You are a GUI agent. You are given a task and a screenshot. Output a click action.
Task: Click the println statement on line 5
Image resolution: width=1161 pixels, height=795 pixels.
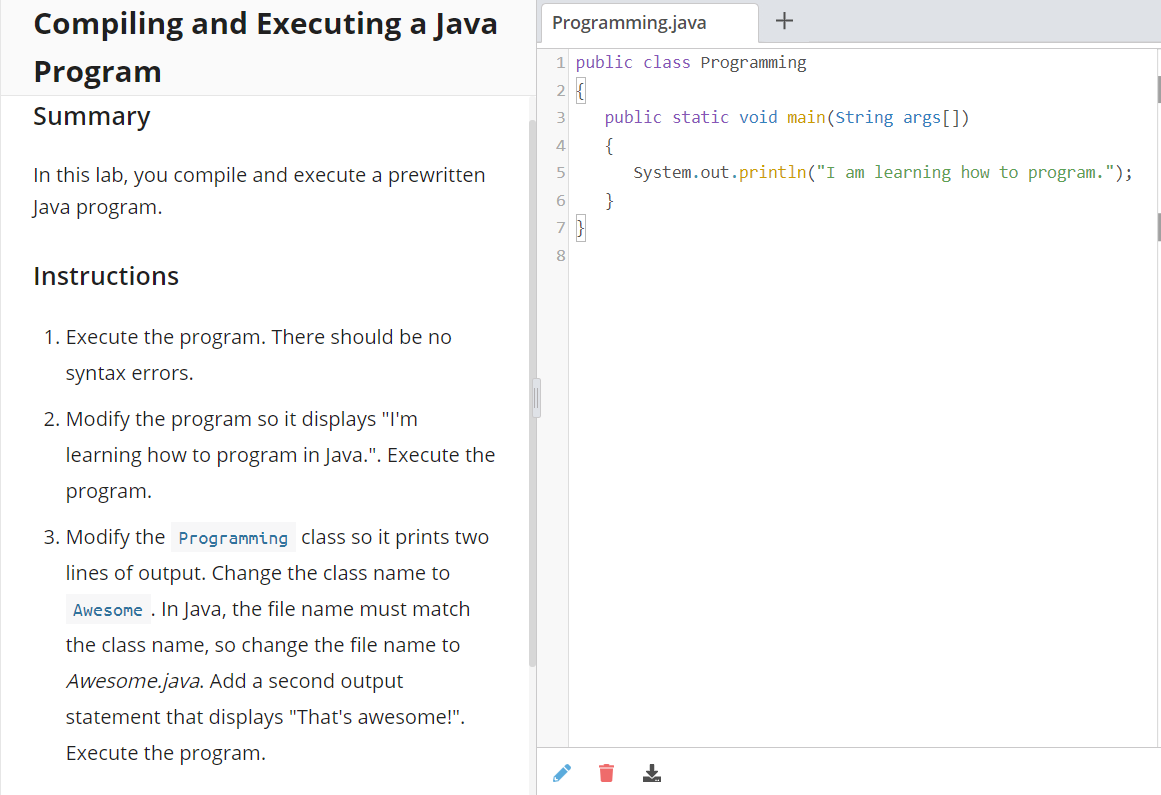coord(770,172)
